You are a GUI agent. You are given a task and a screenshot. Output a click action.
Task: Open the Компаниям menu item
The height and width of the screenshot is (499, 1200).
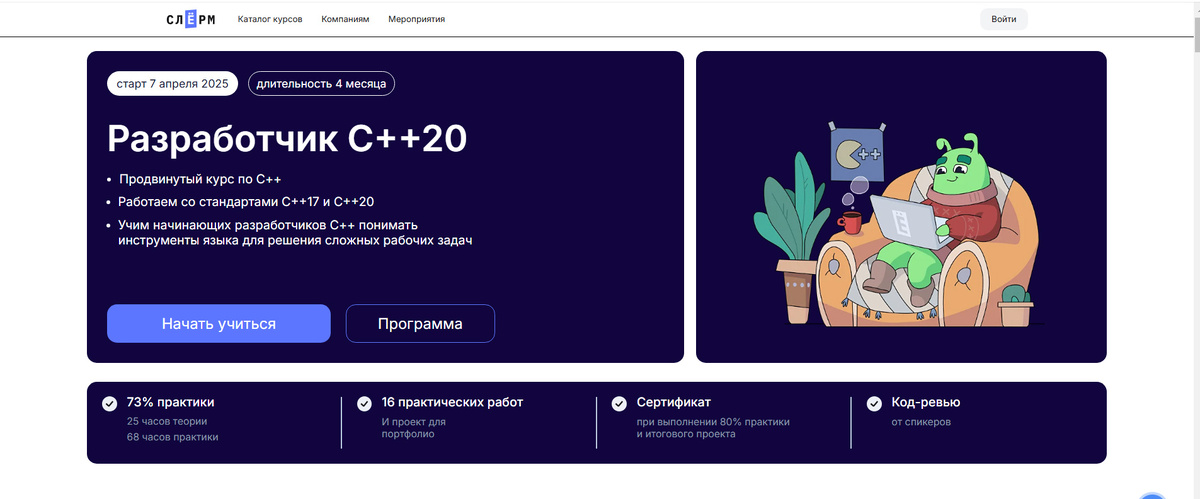pyautogui.click(x=345, y=19)
